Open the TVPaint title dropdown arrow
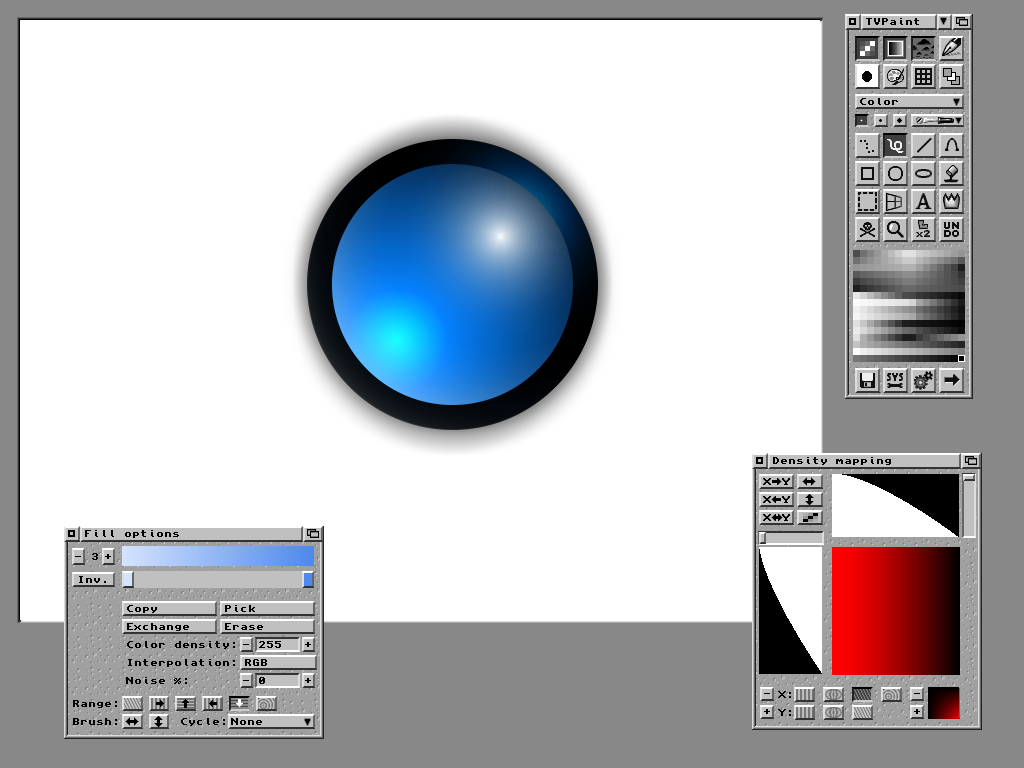Screen dimensions: 1024x768 click(944, 21)
